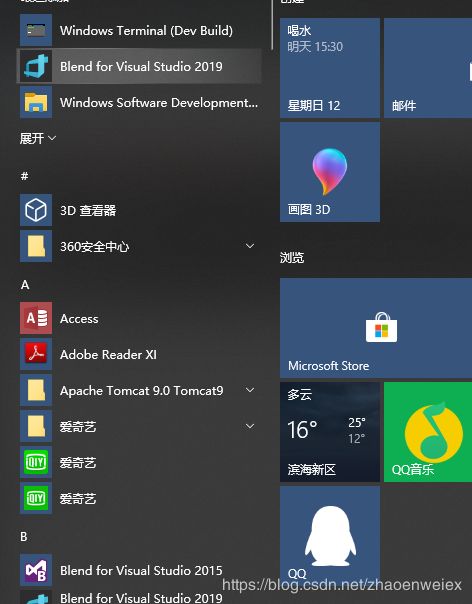Click the 360安全中心 folder icon

point(36,246)
